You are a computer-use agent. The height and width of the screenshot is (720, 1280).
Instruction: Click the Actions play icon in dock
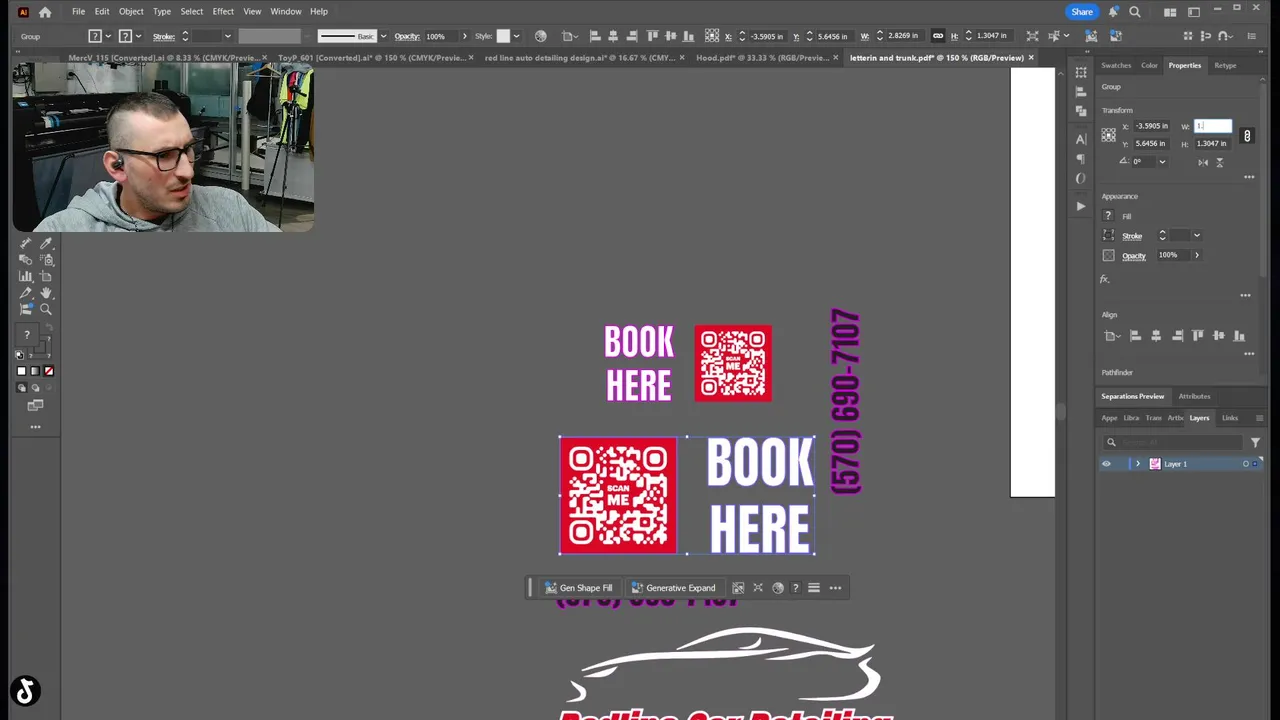pyautogui.click(x=1081, y=206)
